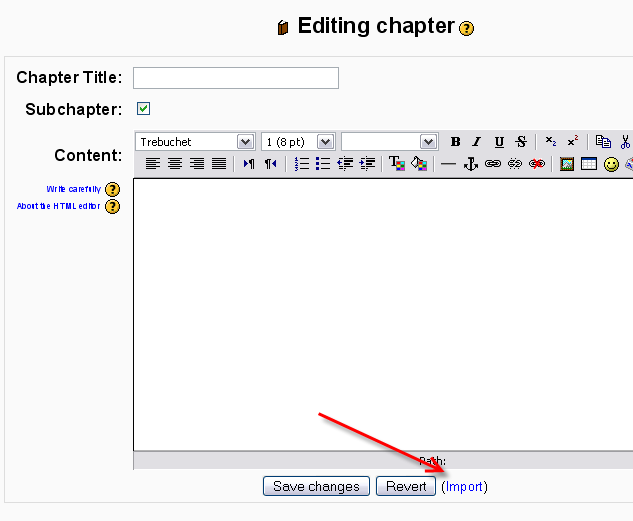Insert an image using the picture icon
Screen dimensions: 633x521
tap(567, 164)
